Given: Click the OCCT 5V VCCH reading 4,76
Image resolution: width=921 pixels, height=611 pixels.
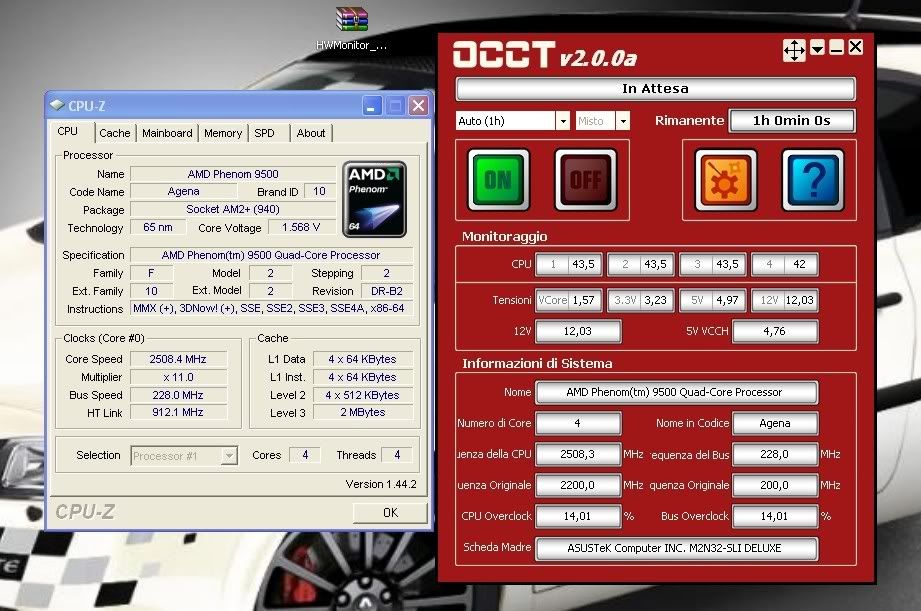Looking at the screenshot, I should 775,331.
